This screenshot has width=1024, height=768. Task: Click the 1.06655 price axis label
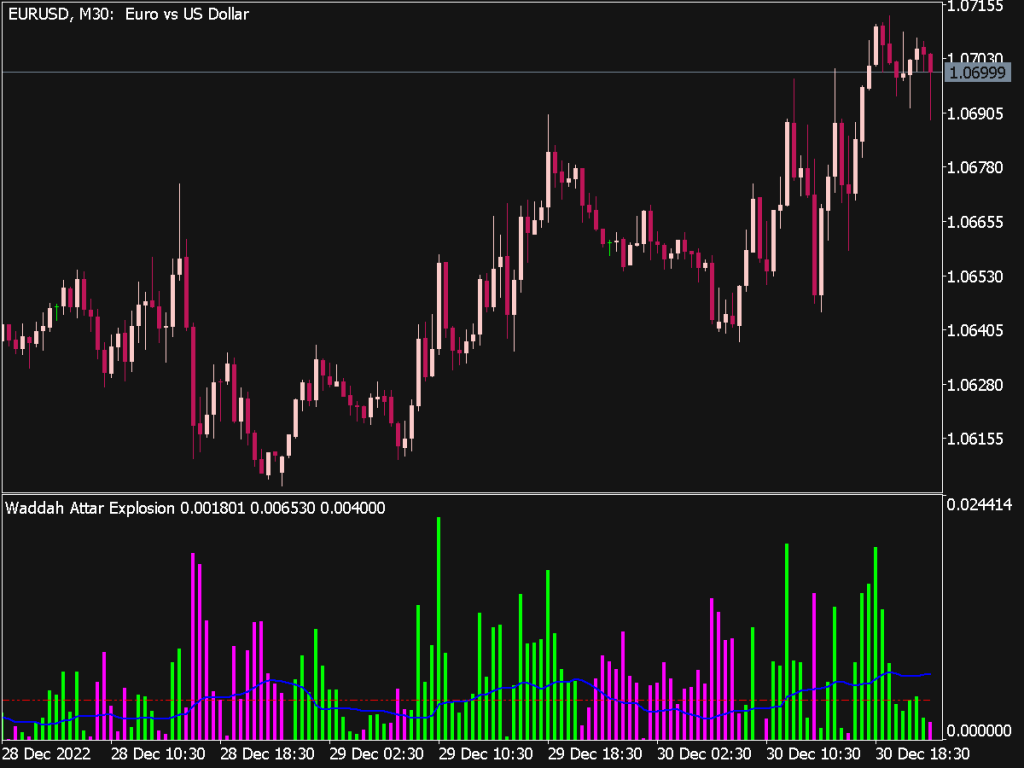[975, 222]
